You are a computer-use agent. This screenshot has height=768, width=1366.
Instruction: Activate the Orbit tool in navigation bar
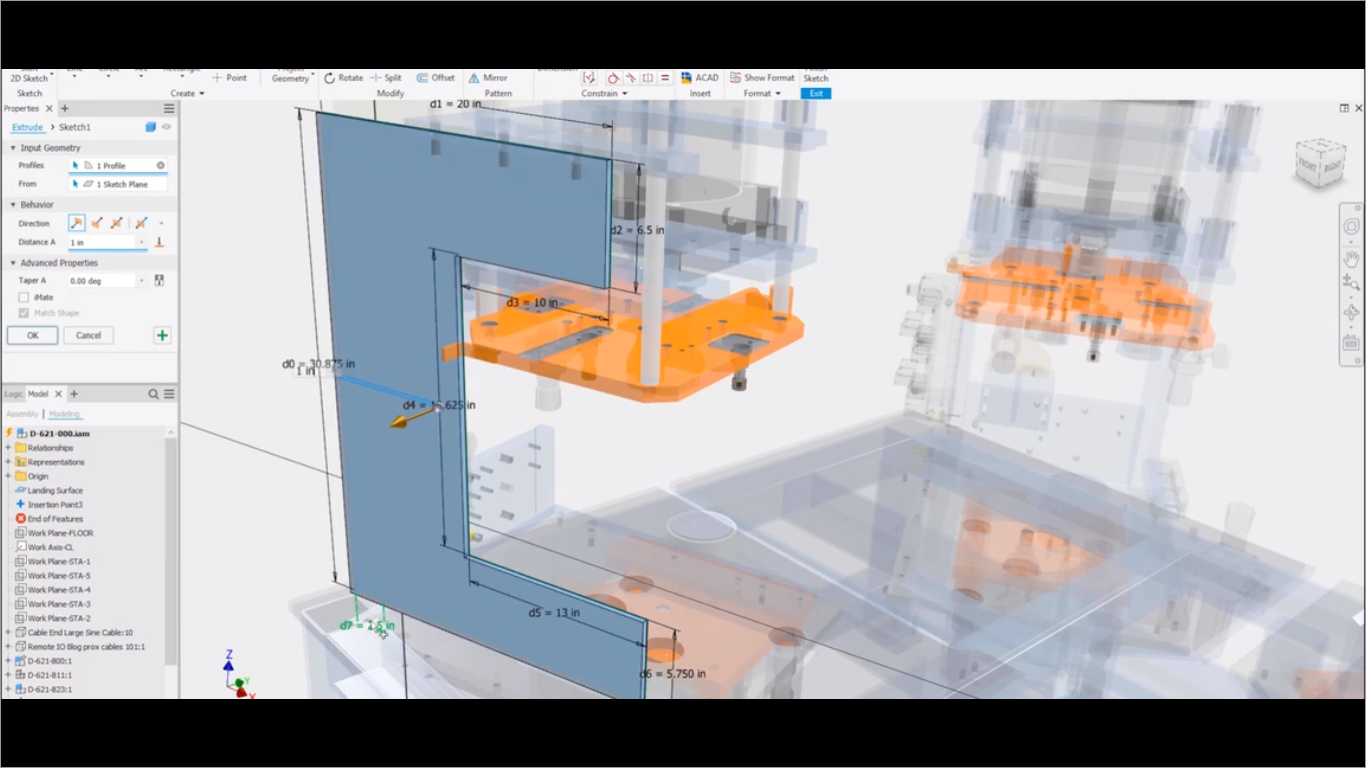1351,313
